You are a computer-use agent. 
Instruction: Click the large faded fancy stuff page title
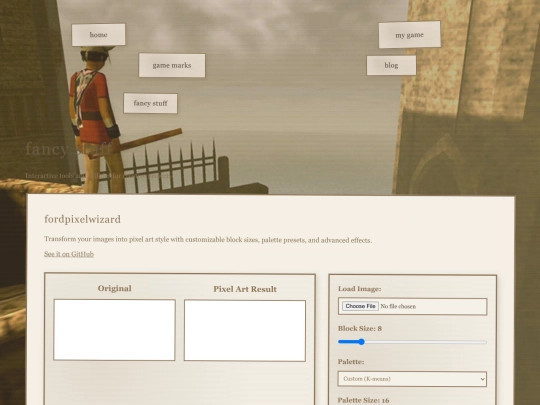69,149
